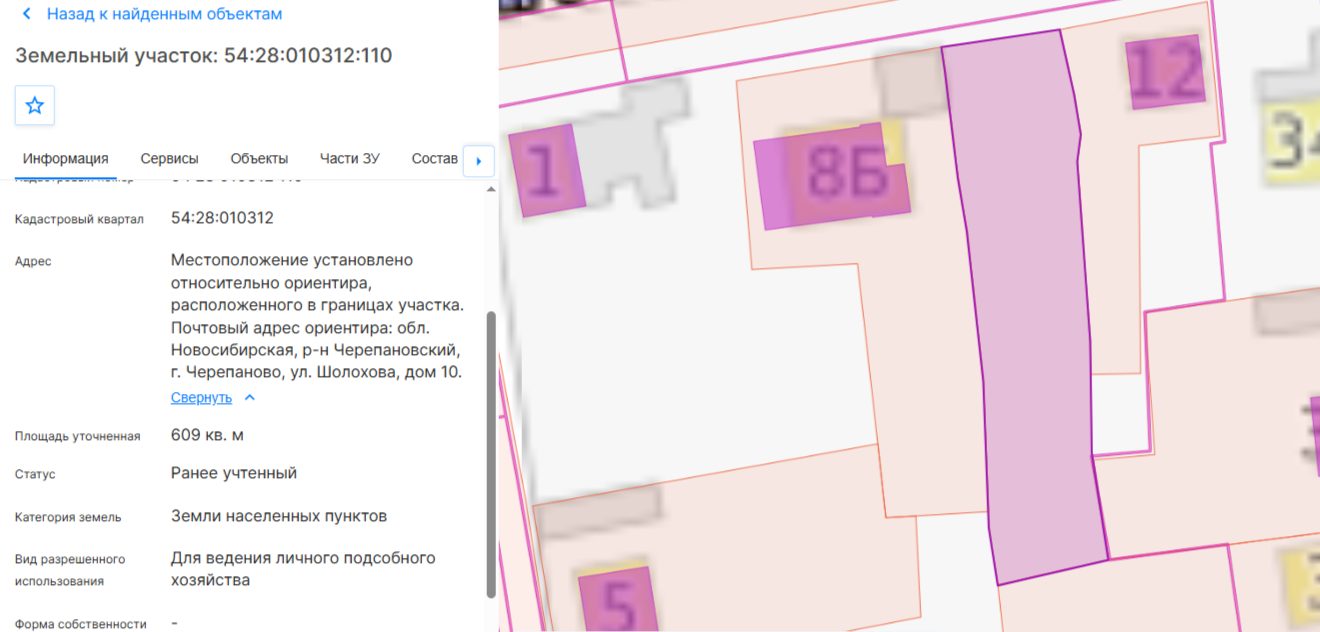
Task: Click the status value Ранее учтенный
Action: pos(234,473)
